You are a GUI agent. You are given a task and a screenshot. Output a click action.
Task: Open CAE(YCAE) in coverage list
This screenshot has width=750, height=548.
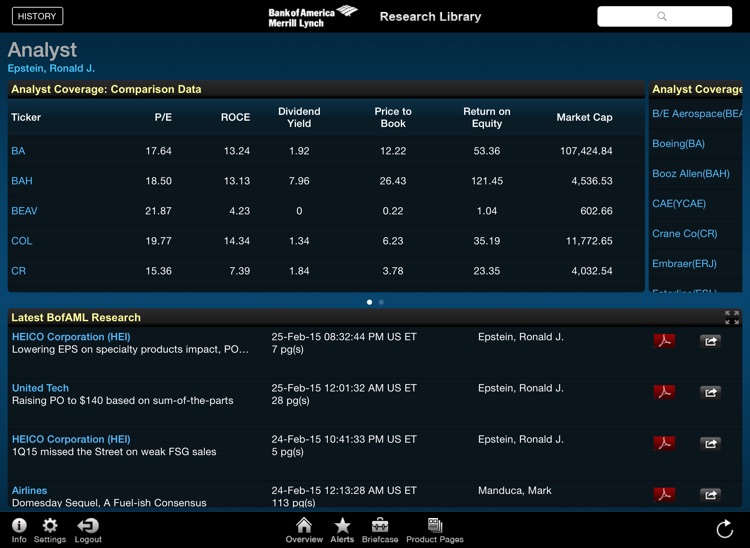click(x=679, y=204)
